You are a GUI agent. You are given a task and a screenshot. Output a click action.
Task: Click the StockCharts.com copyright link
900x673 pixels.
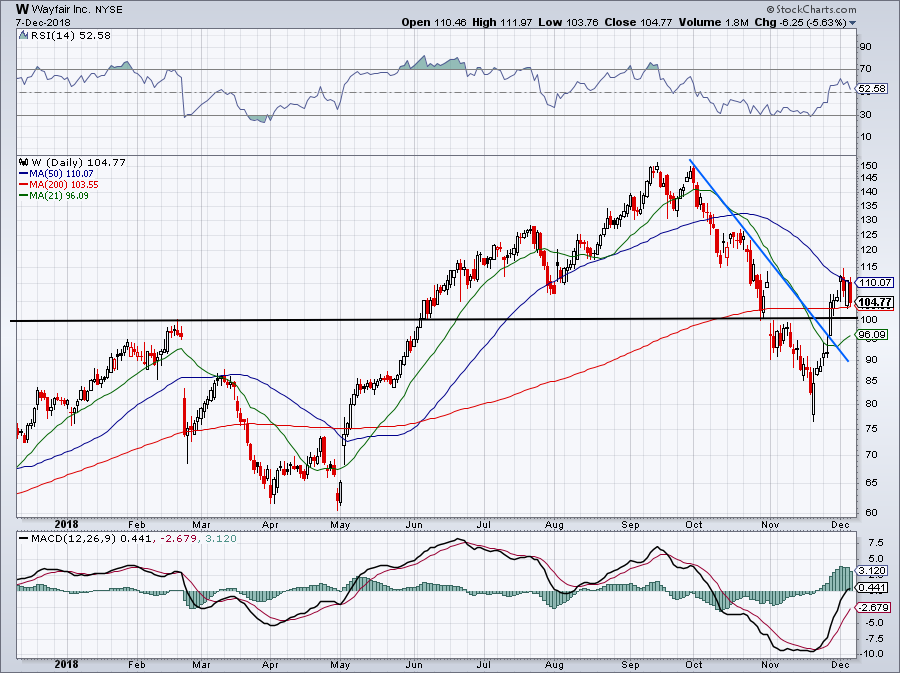click(811, 9)
